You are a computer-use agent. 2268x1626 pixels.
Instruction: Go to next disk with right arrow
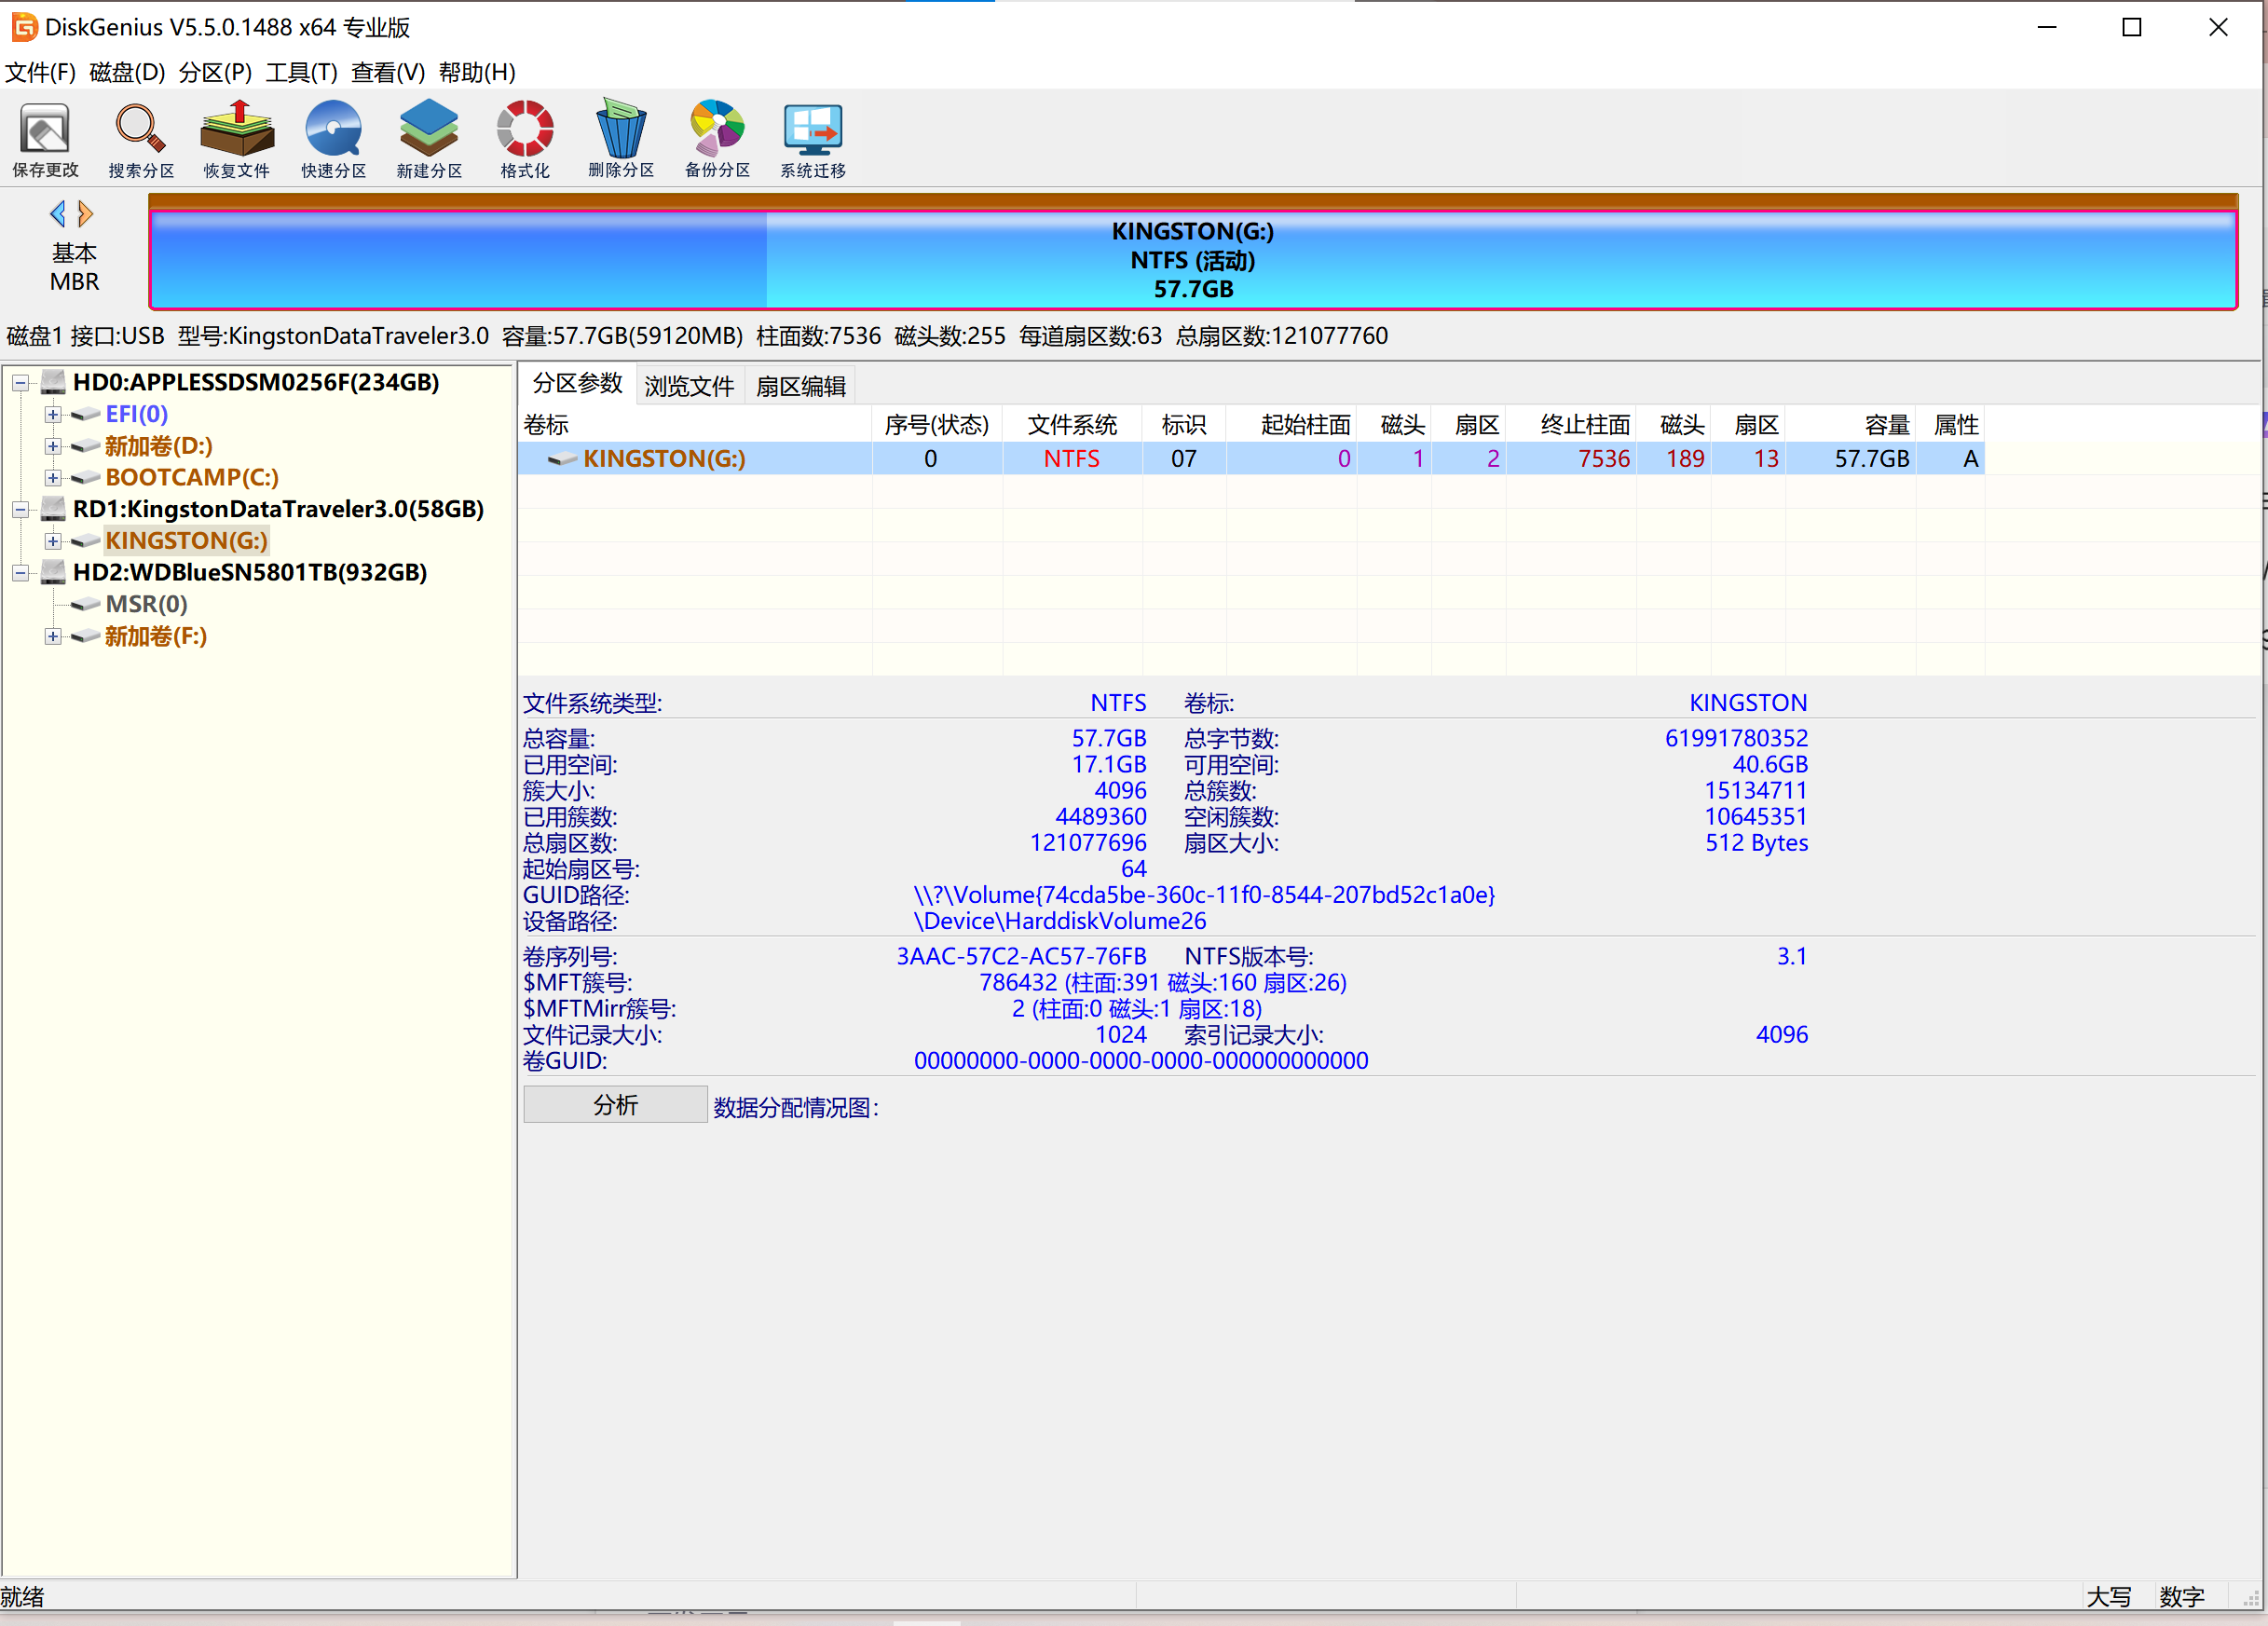click(x=86, y=214)
